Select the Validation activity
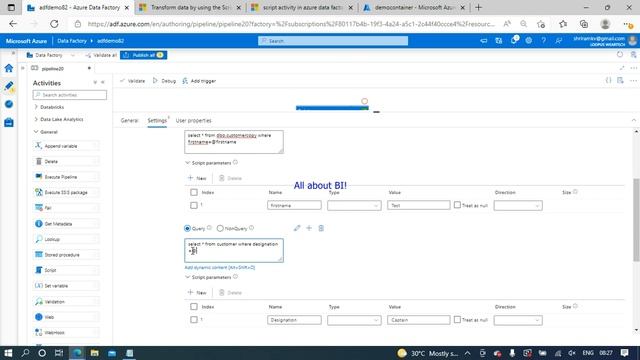The height and width of the screenshot is (360, 640). point(66,302)
